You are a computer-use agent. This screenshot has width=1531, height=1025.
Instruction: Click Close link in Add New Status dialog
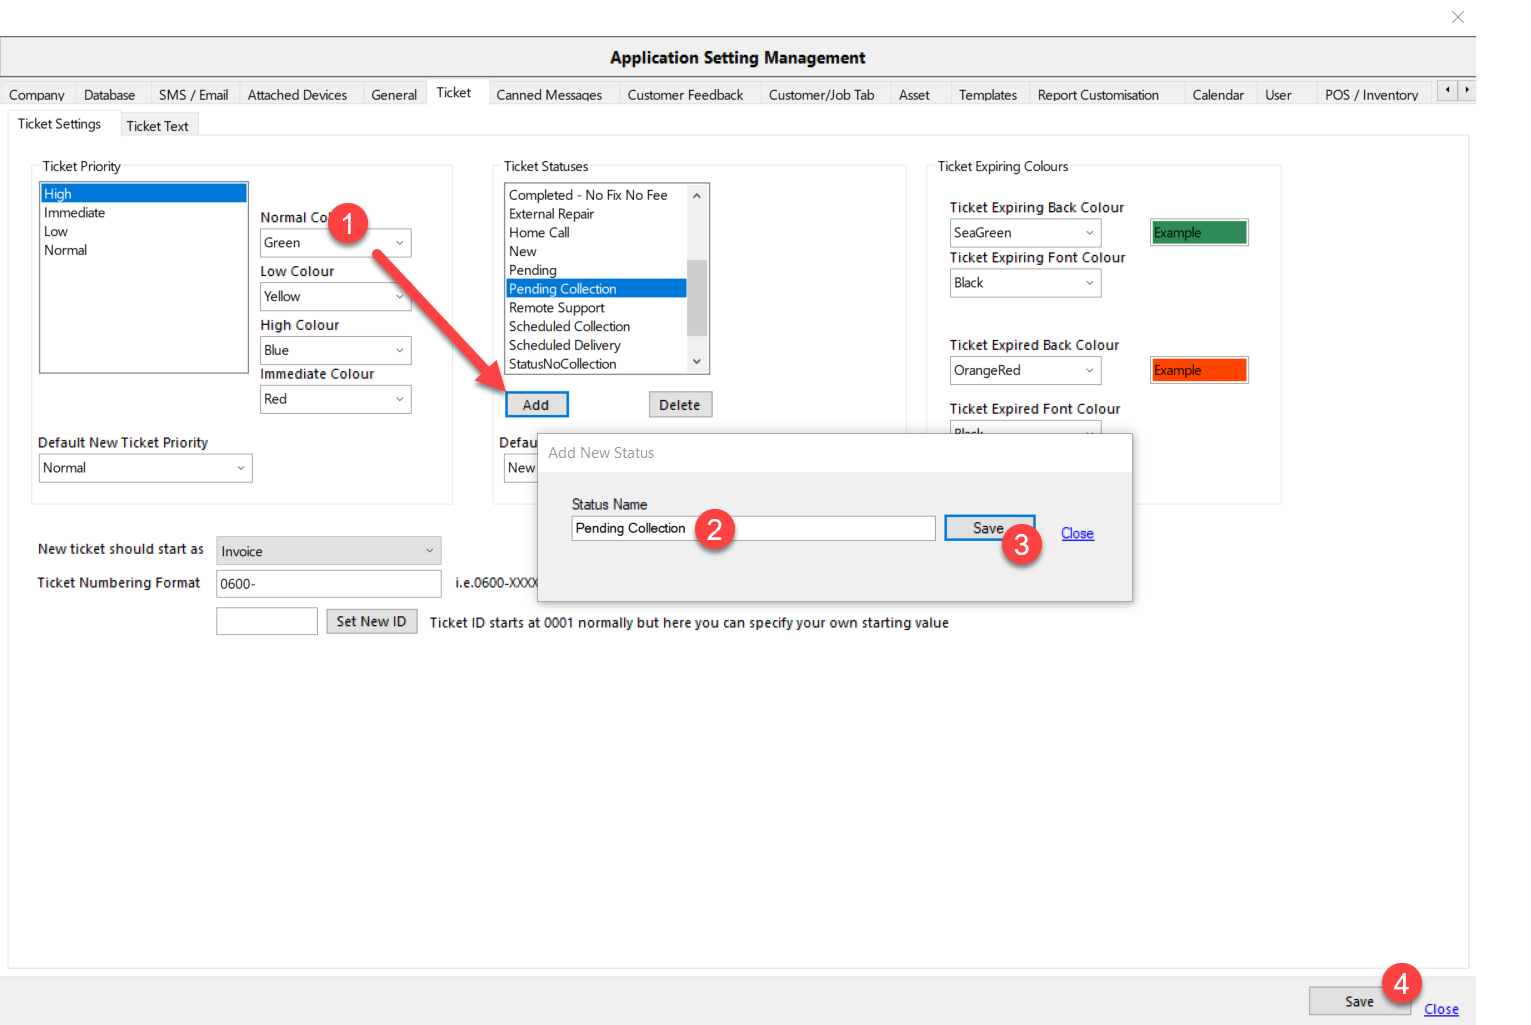[x=1077, y=534]
